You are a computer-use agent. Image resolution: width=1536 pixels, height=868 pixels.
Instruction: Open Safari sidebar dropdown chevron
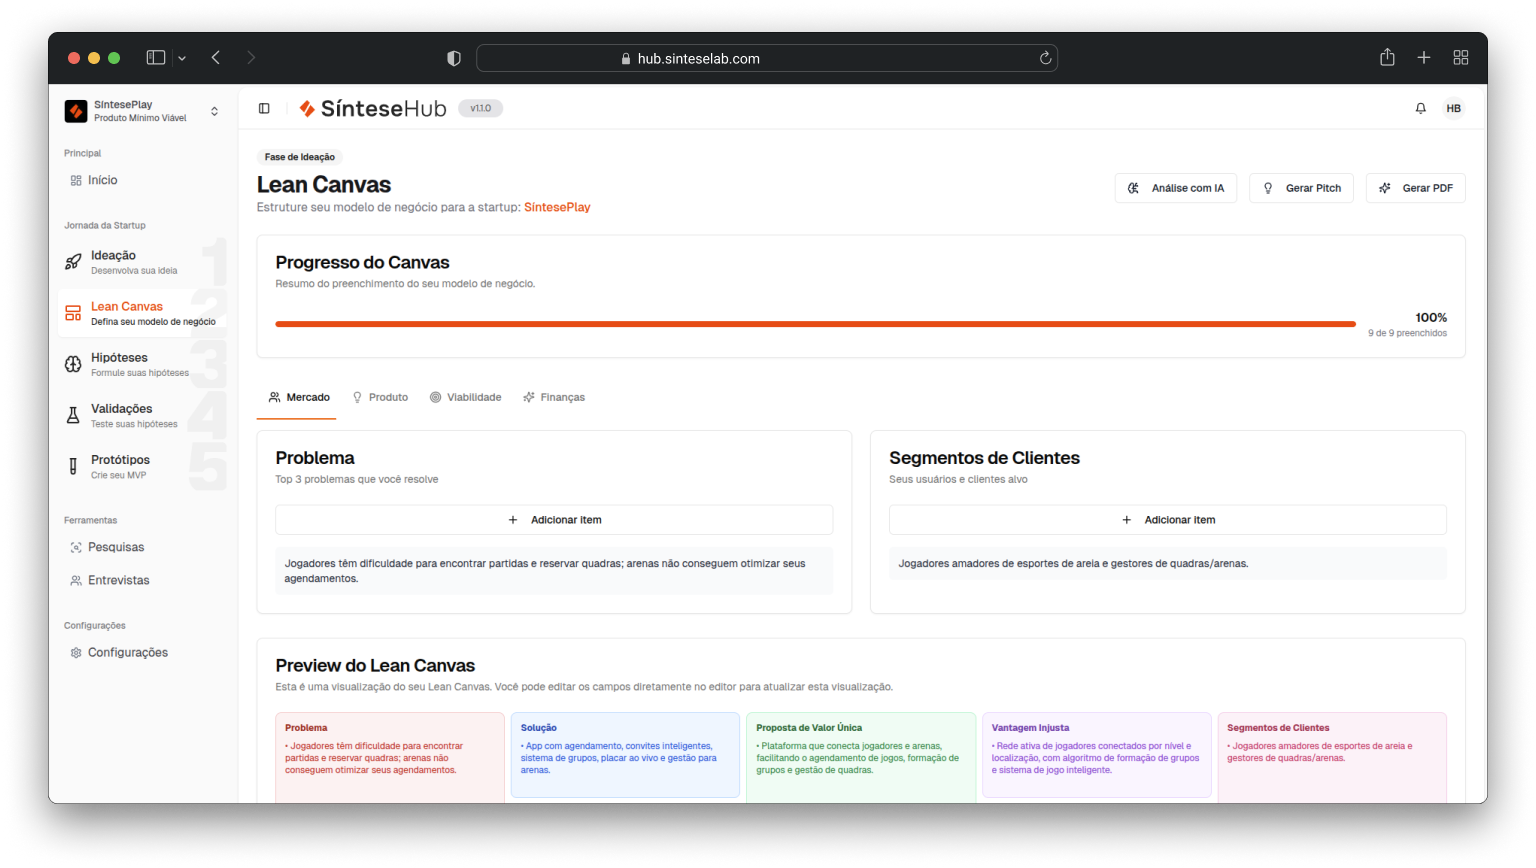[182, 58]
